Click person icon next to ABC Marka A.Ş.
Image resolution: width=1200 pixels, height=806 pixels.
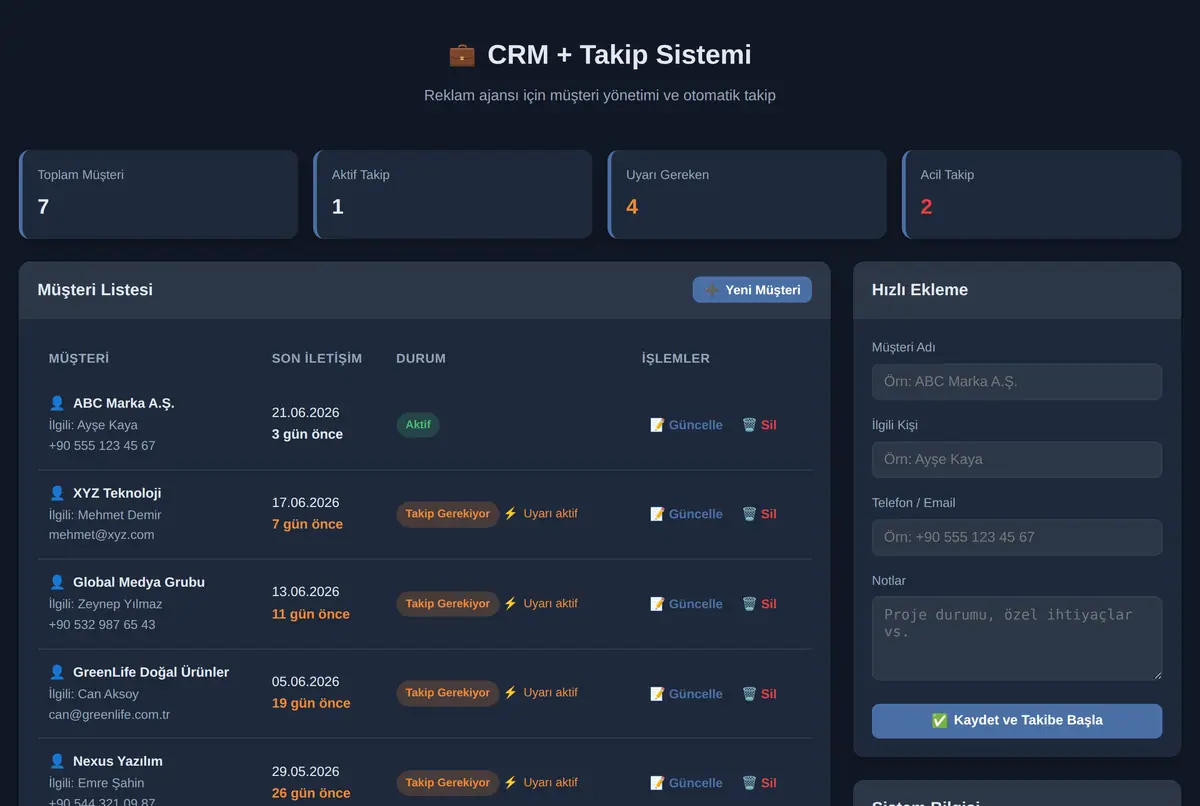coord(57,403)
